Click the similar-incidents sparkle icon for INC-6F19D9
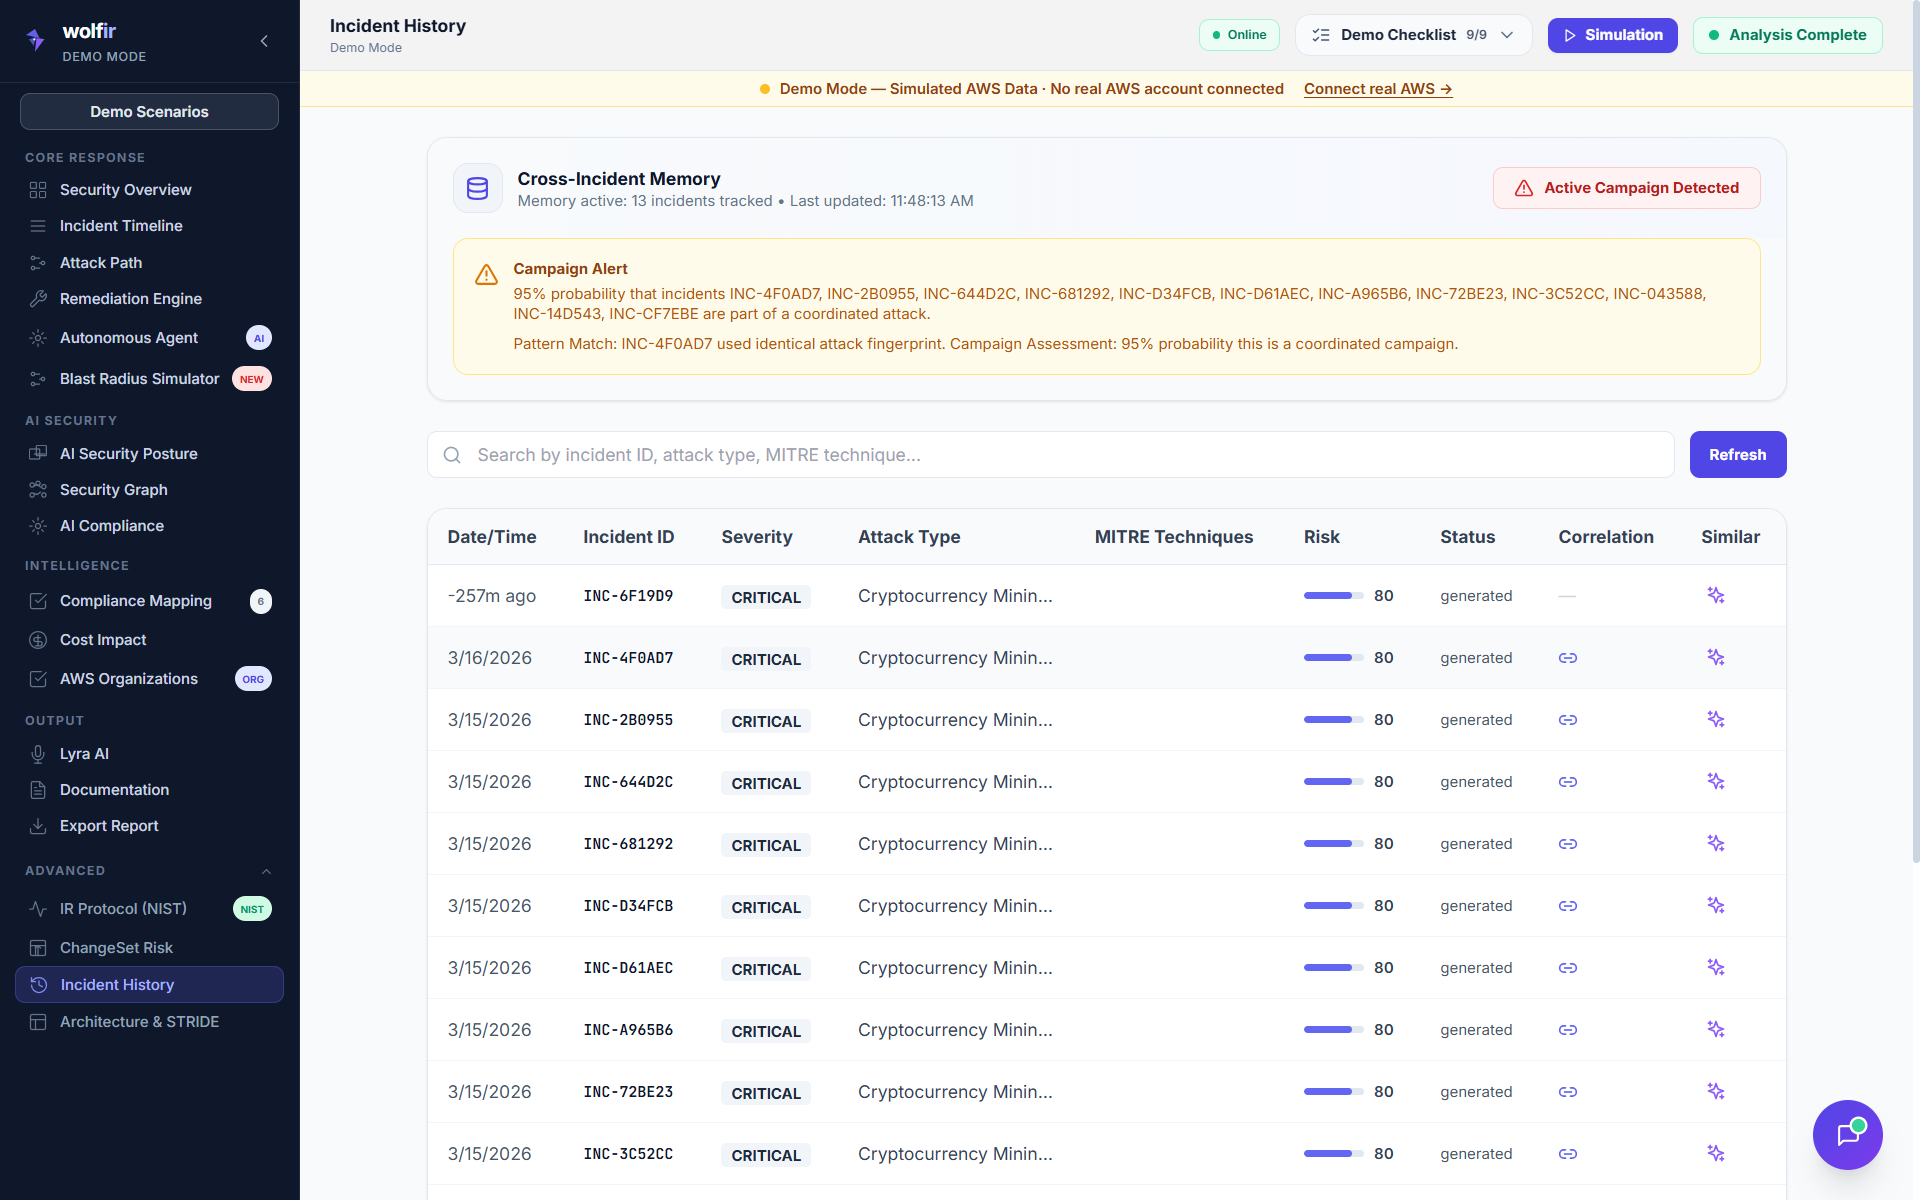The image size is (1920, 1200). (1715, 596)
